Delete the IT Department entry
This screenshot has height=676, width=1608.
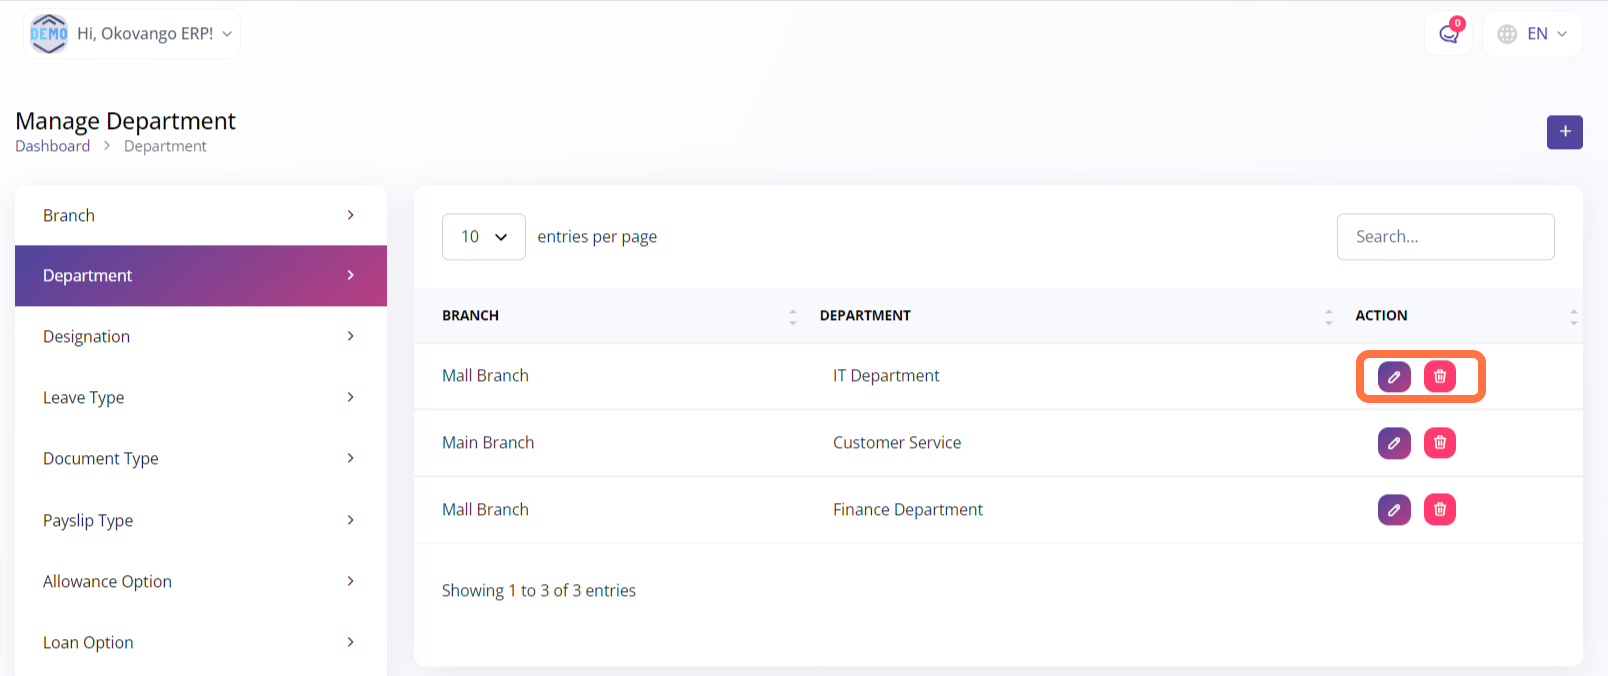[1440, 377]
